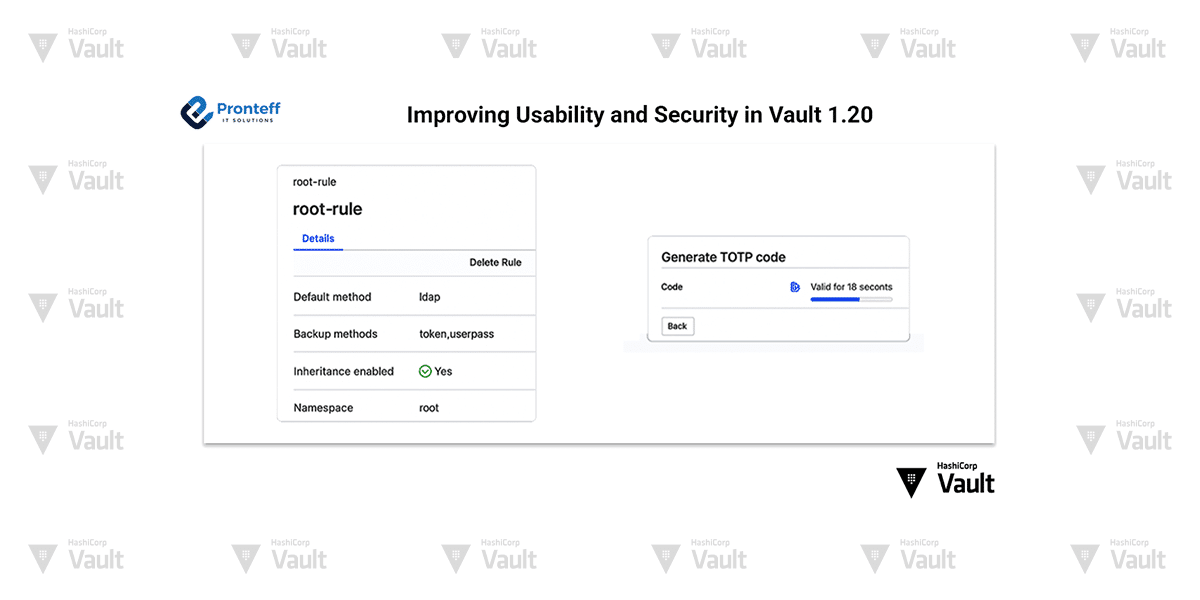
Task: Click the green inheritance checkmark icon
Action: [x=424, y=371]
